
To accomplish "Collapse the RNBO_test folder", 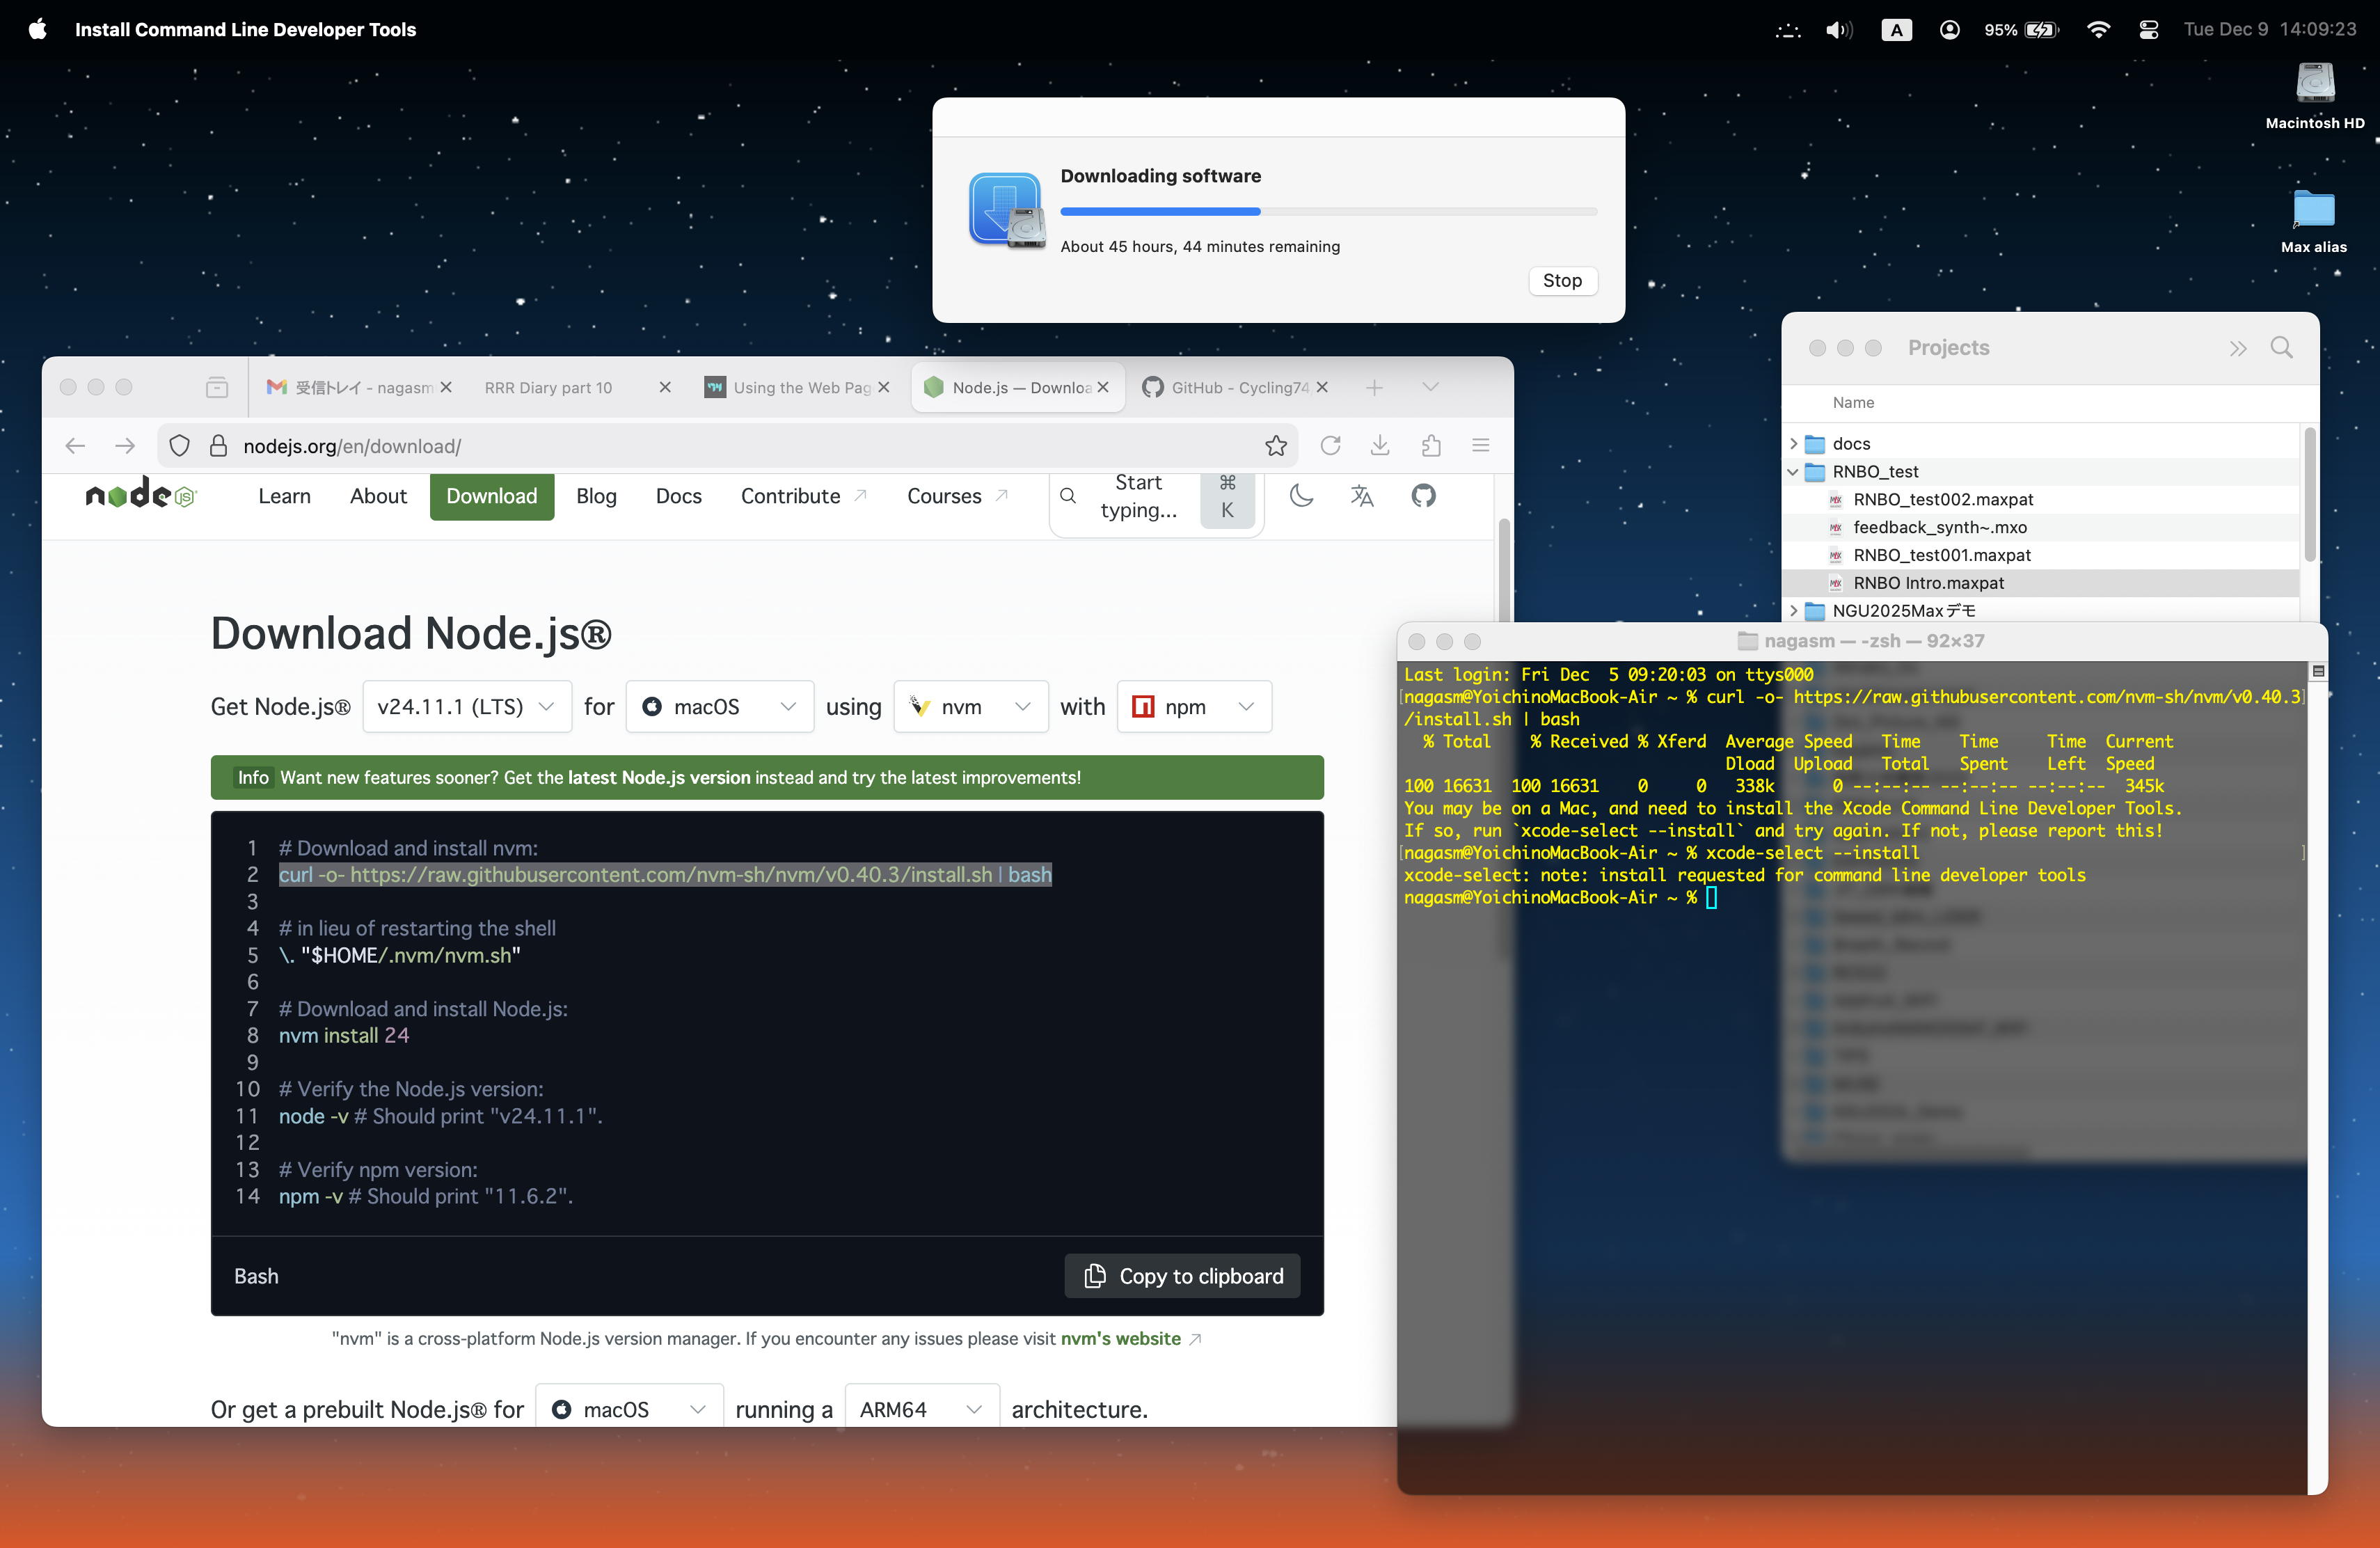I will pos(1793,472).
